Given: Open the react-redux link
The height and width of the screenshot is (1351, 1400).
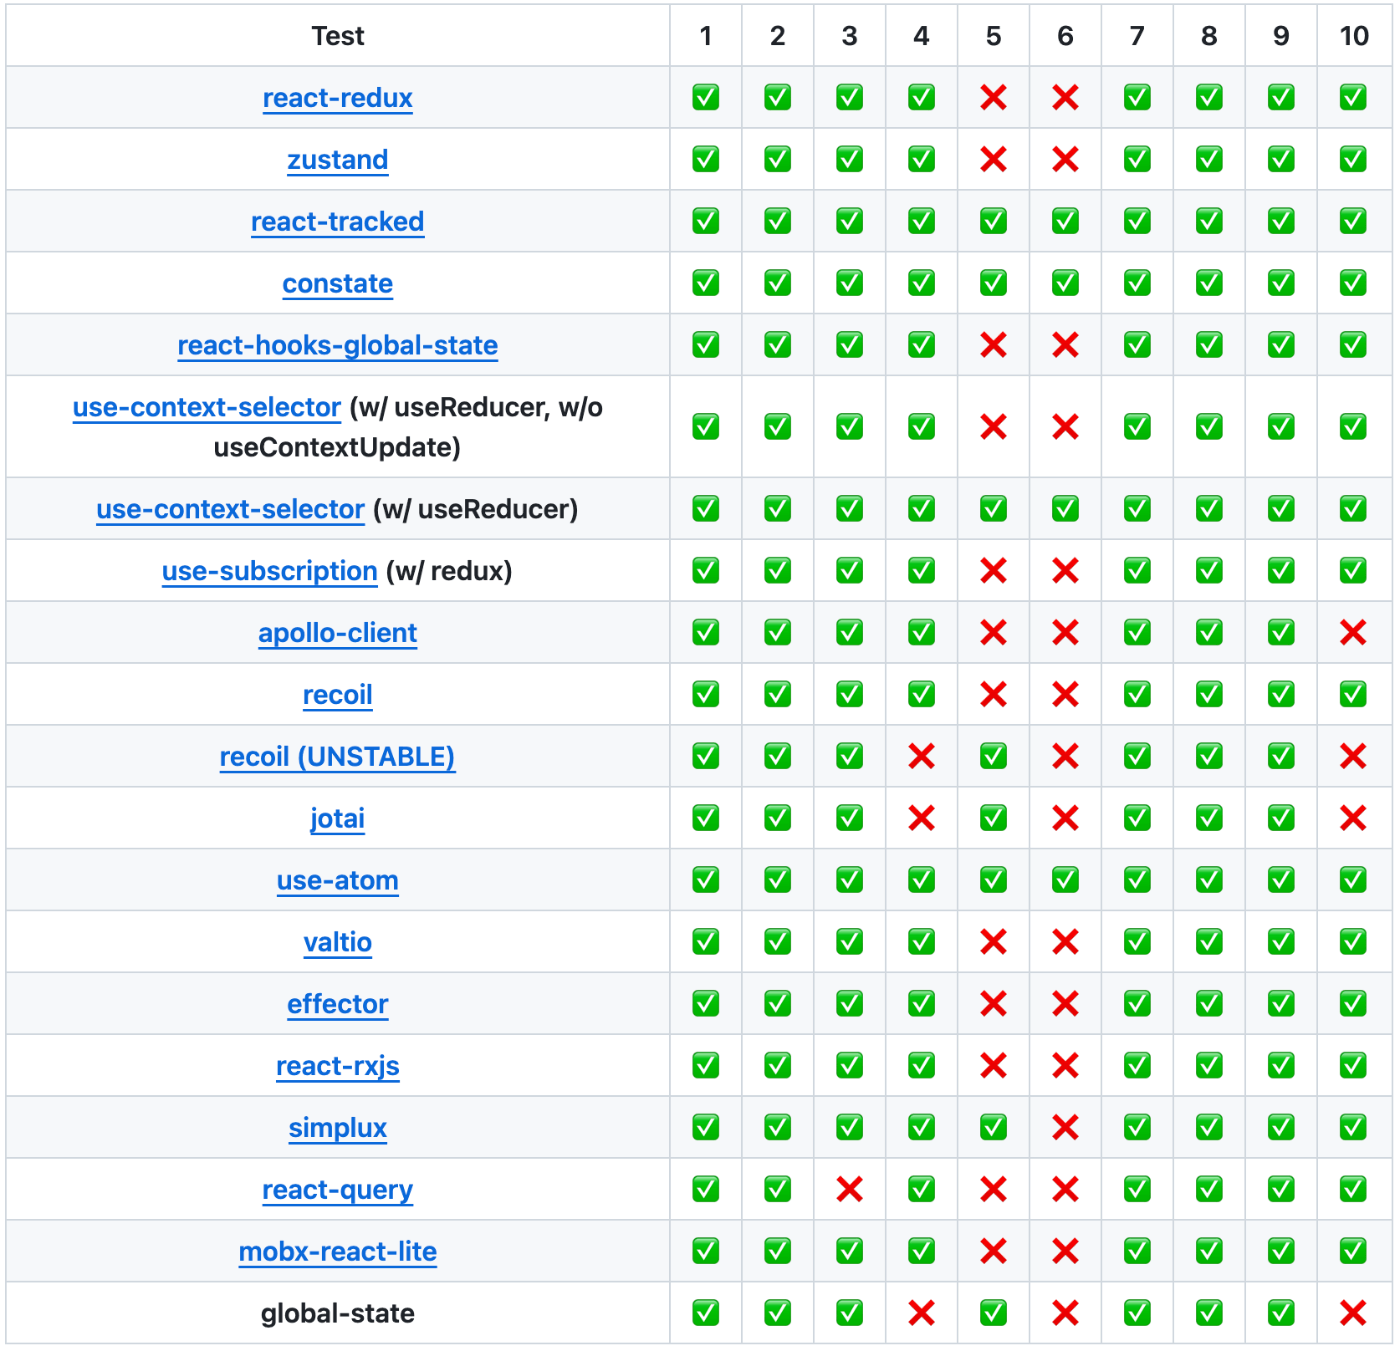Looking at the screenshot, I should (x=337, y=98).
